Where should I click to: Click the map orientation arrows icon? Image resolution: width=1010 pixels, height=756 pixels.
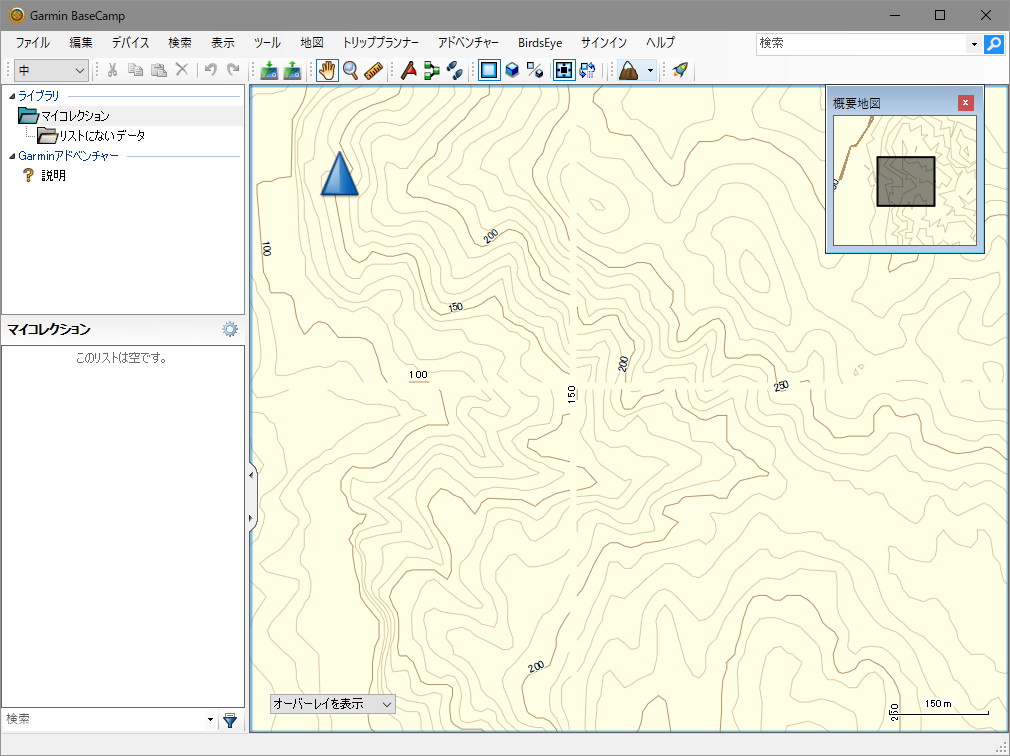(x=587, y=70)
